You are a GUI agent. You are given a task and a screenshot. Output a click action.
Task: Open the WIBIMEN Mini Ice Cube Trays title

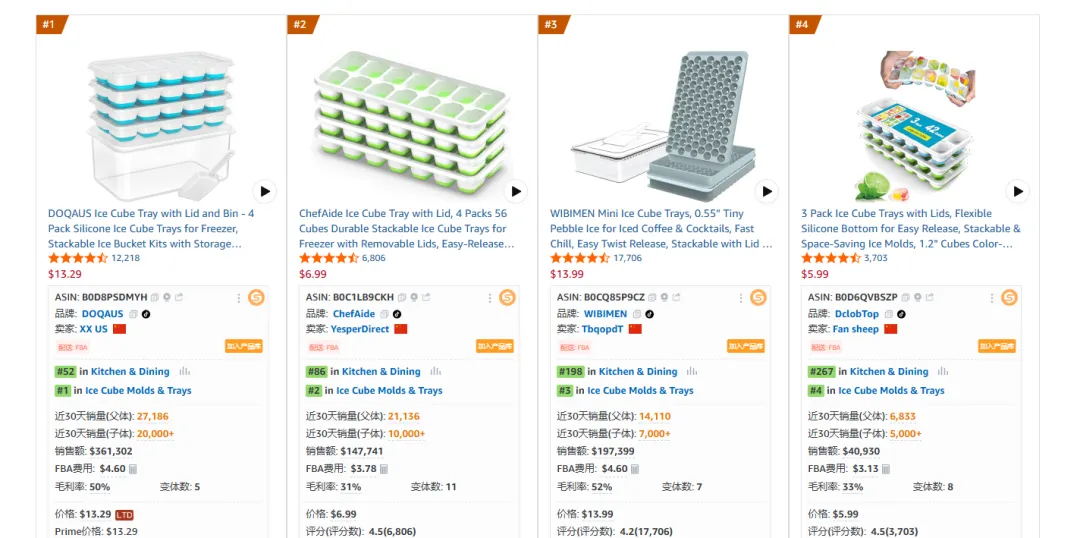coord(661,228)
